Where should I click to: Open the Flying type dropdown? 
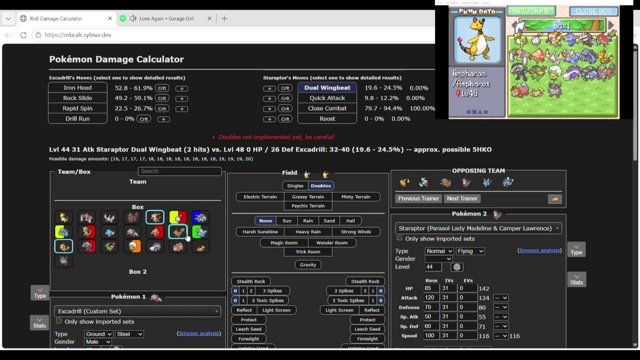click(x=470, y=251)
